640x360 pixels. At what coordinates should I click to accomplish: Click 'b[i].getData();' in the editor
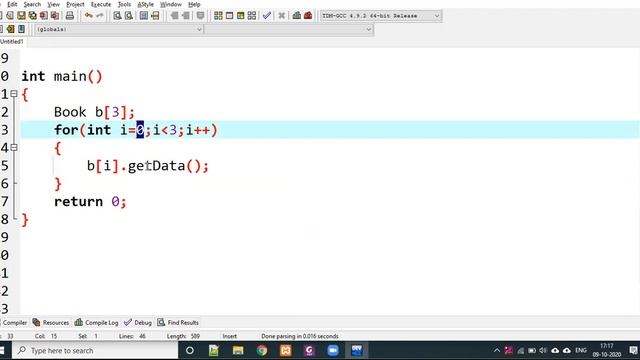point(148,166)
